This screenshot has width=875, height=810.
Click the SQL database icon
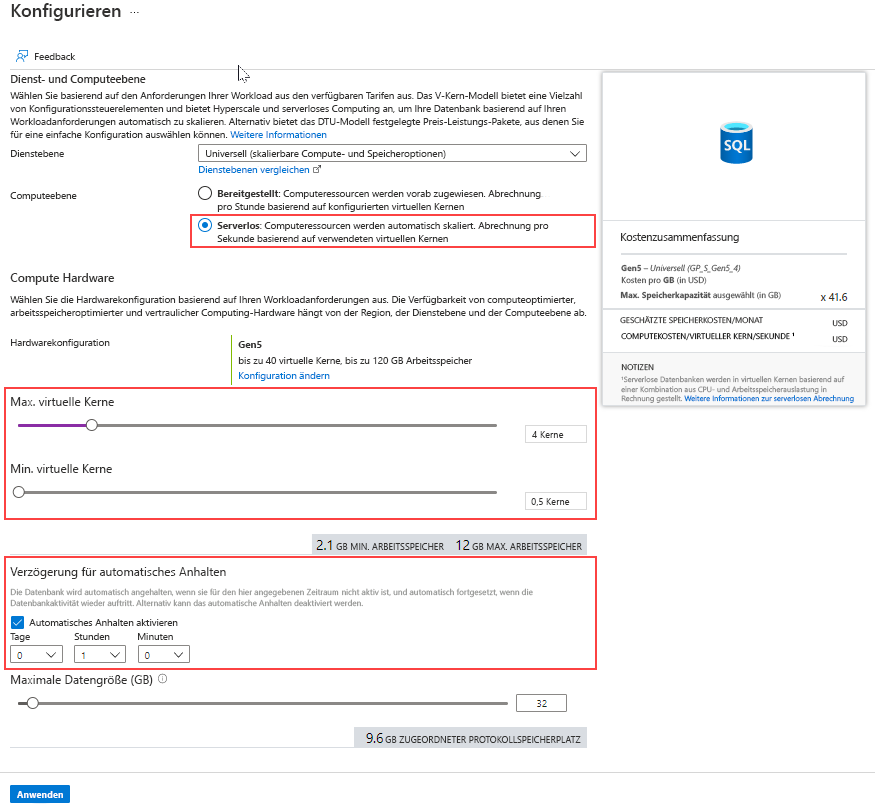click(x=736, y=143)
